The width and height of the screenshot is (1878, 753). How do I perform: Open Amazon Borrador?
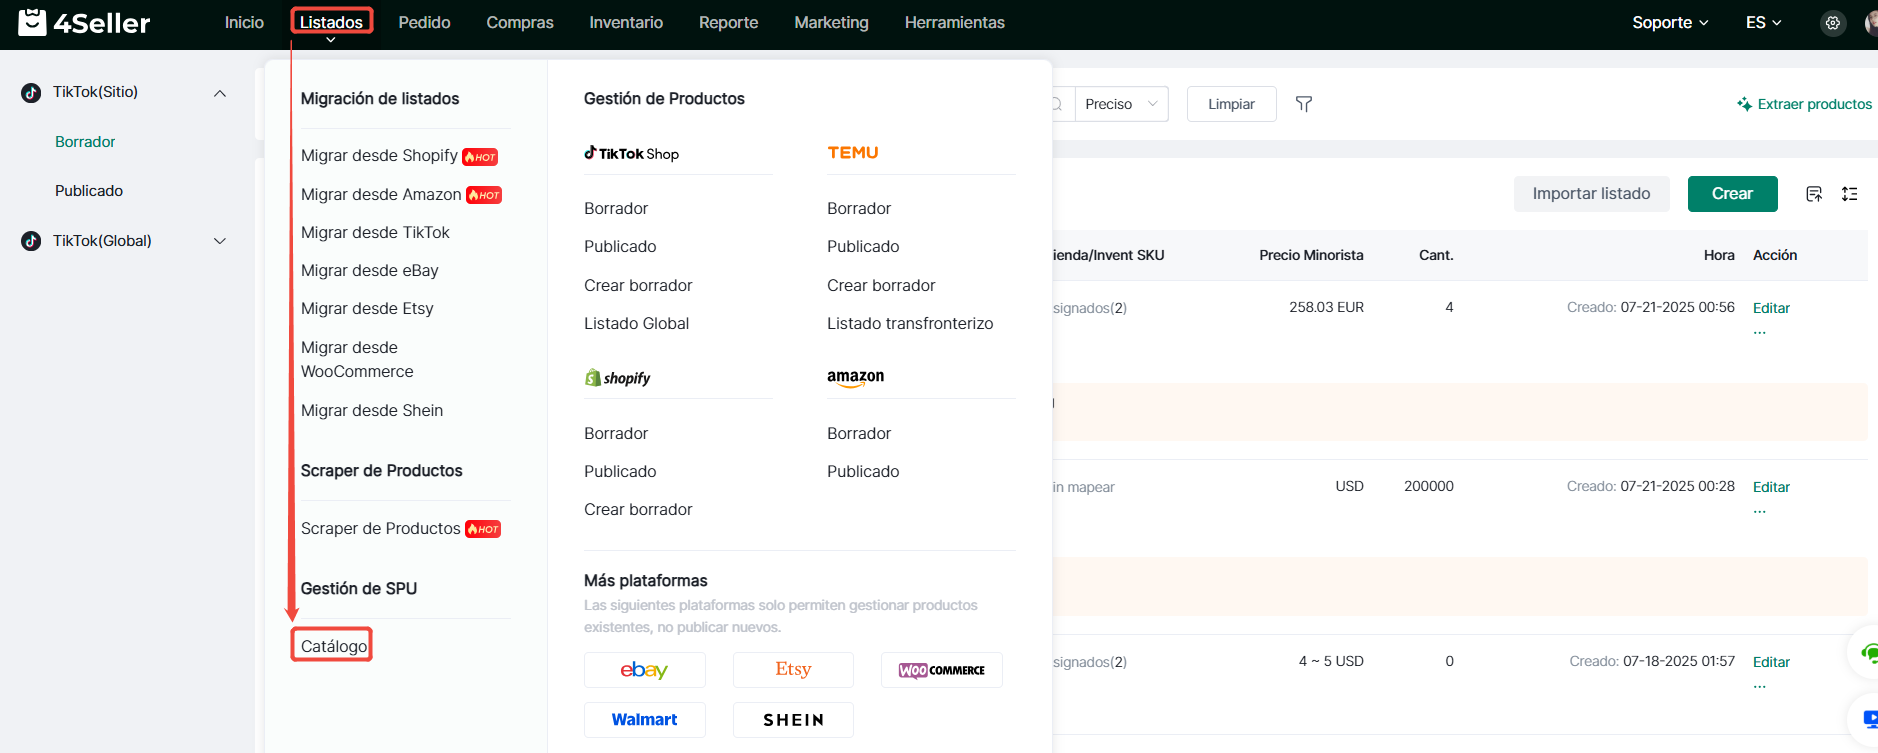point(859,433)
